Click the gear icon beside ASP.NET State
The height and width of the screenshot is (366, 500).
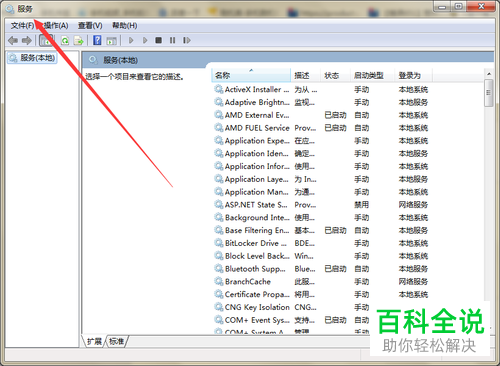coord(219,205)
